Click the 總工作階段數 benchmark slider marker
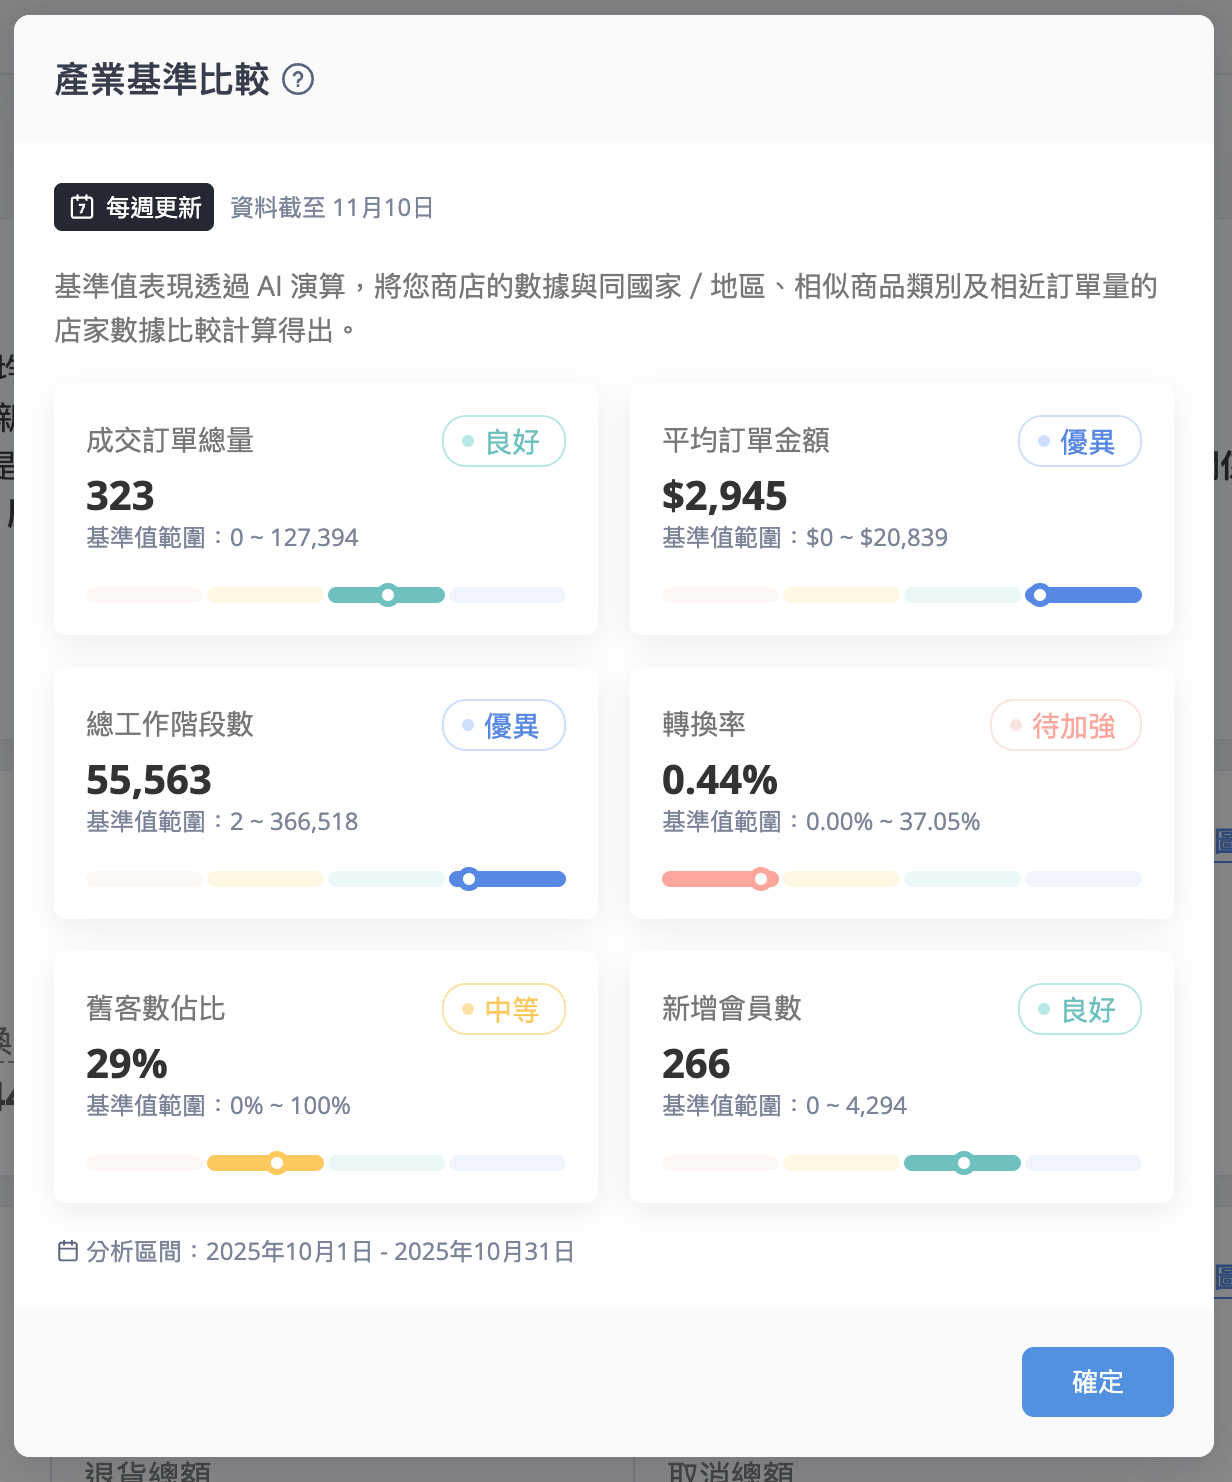This screenshot has height=1482, width=1232. point(469,879)
